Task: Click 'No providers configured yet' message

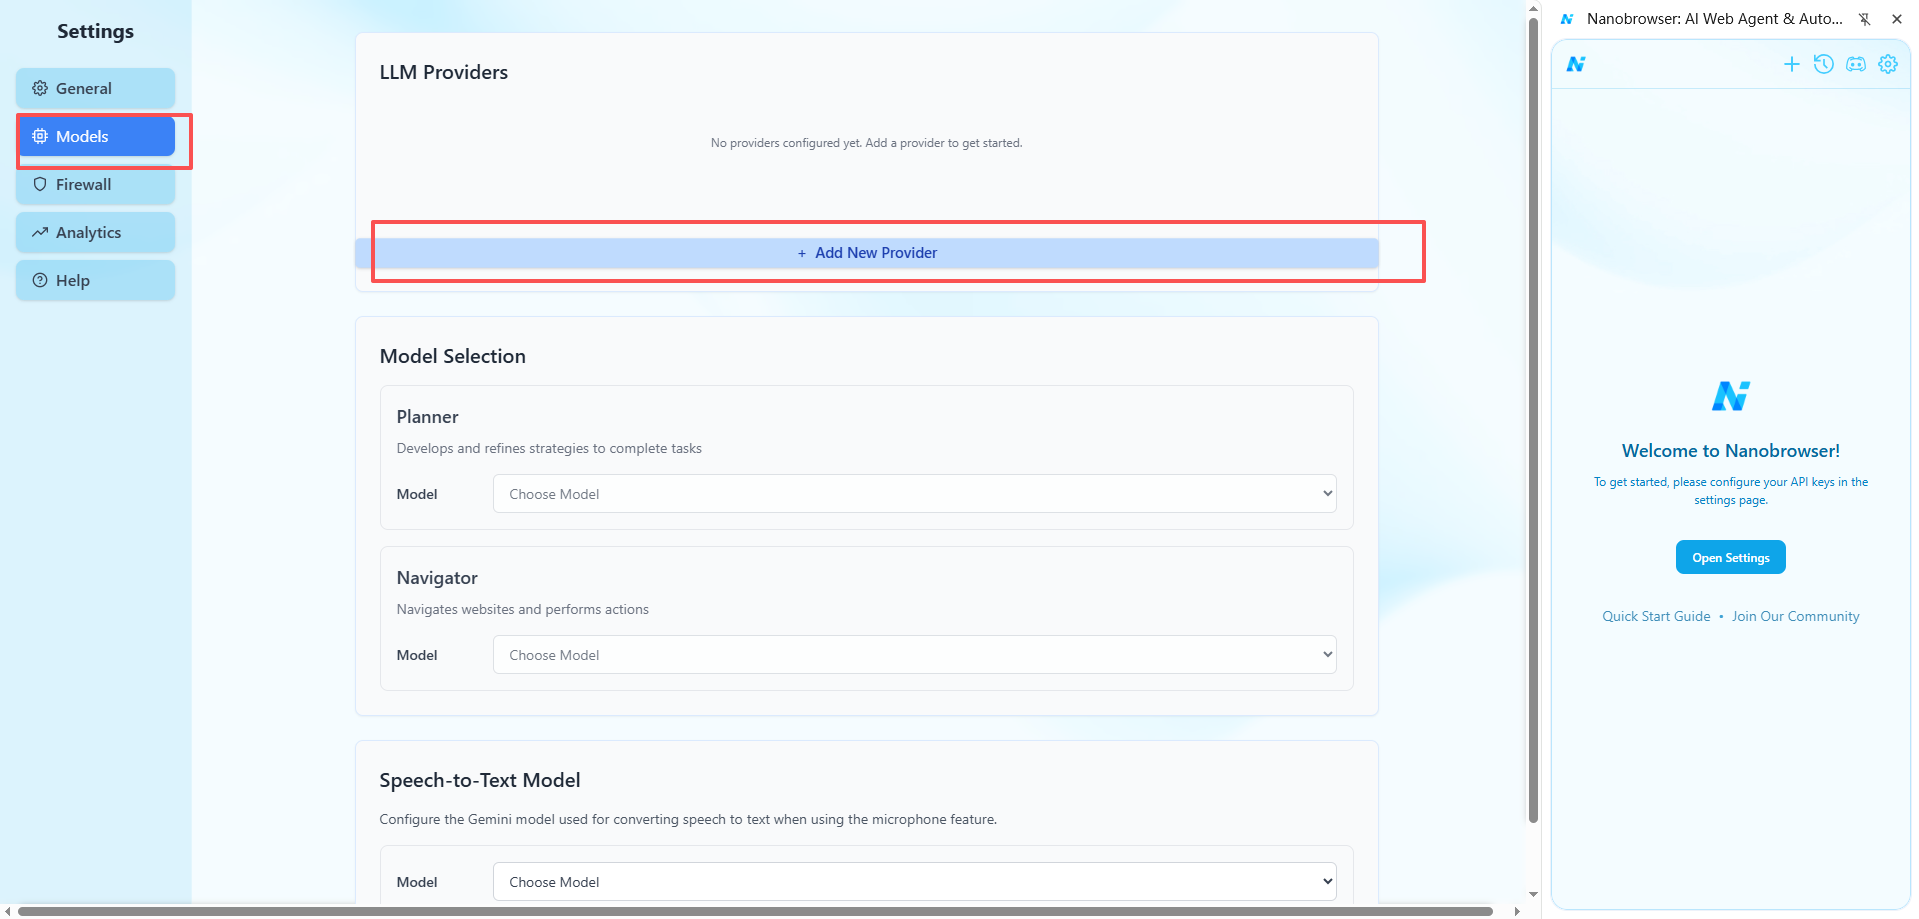Action: (867, 143)
